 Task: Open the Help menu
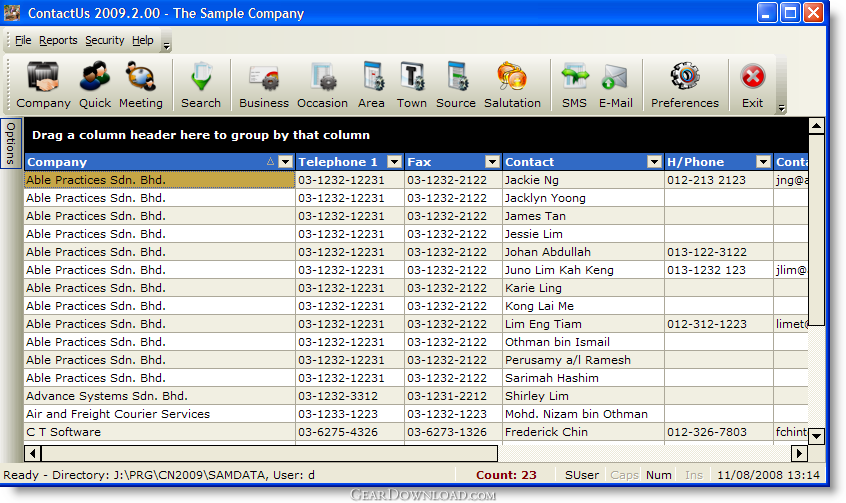coord(143,40)
